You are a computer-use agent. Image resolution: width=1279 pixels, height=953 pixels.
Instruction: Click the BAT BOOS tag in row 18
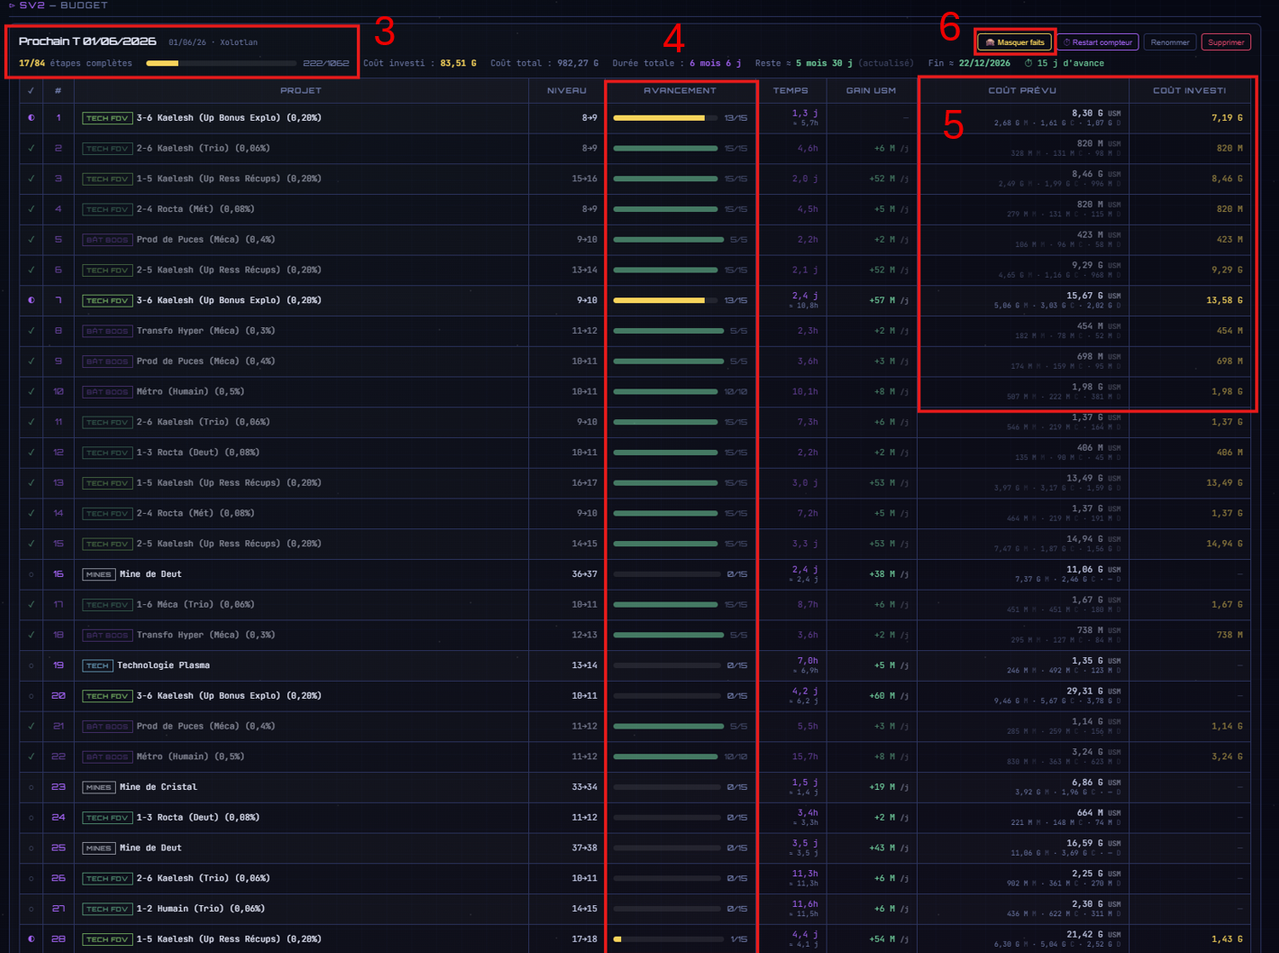pyautogui.click(x=107, y=635)
